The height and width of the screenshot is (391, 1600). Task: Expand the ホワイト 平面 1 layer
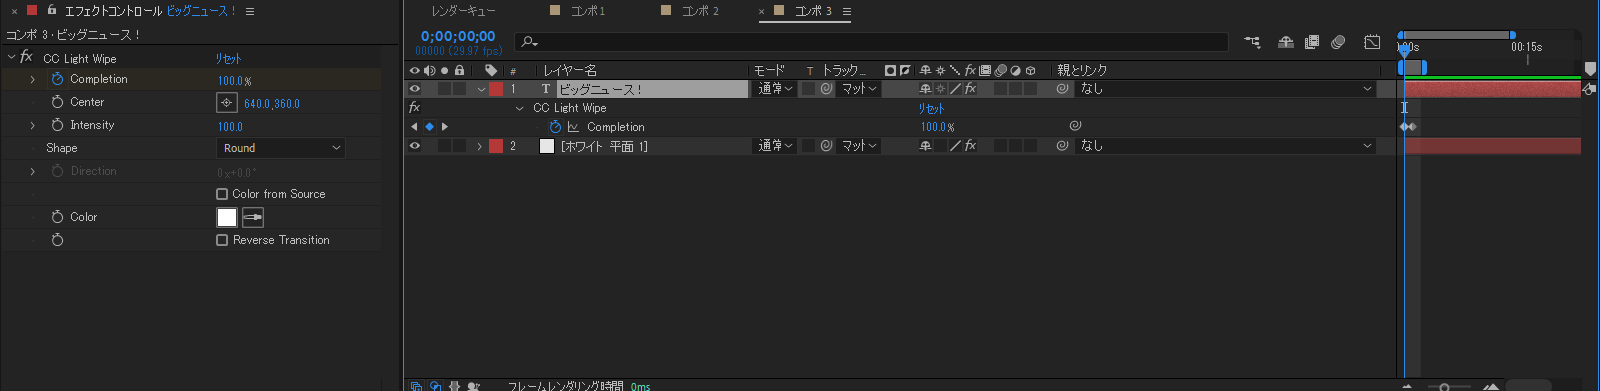coord(479,146)
